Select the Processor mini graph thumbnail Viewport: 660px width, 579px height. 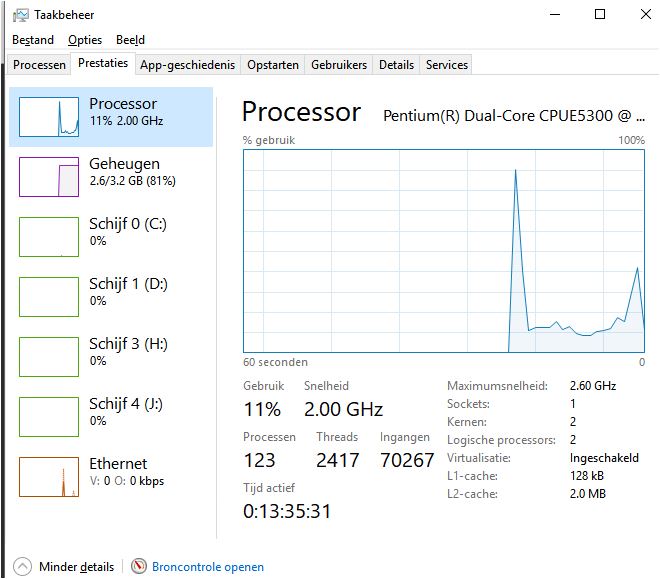[49, 117]
